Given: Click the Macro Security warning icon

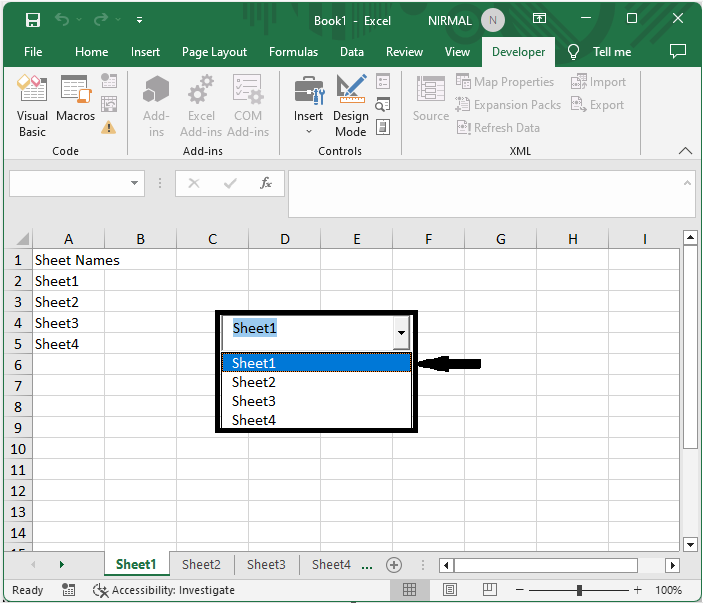Looking at the screenshot, I should [x=108, y=128].
